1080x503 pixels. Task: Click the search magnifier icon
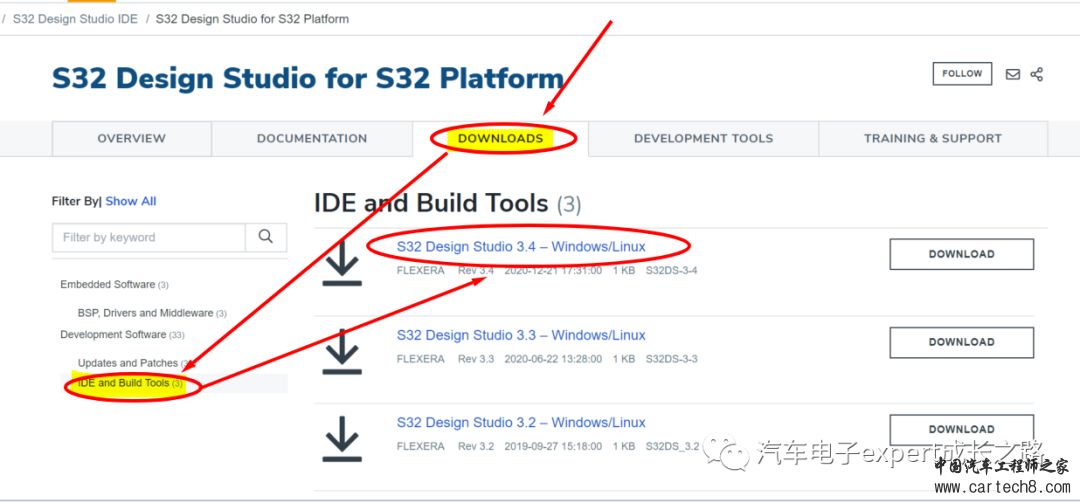[x=266, y=237]
